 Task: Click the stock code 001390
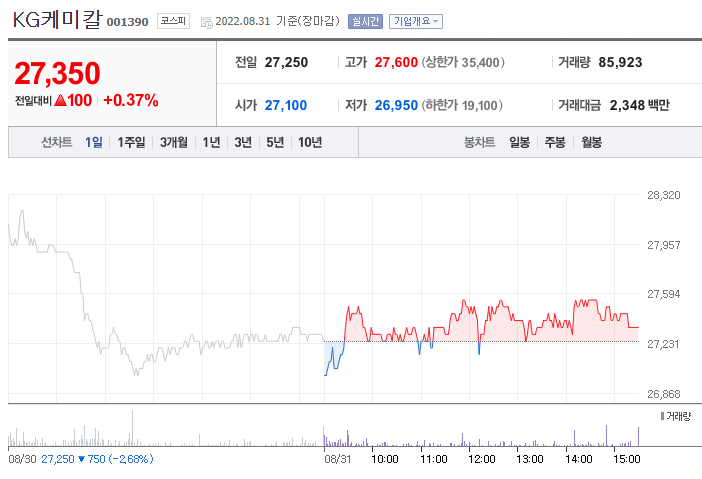point(127,22)
